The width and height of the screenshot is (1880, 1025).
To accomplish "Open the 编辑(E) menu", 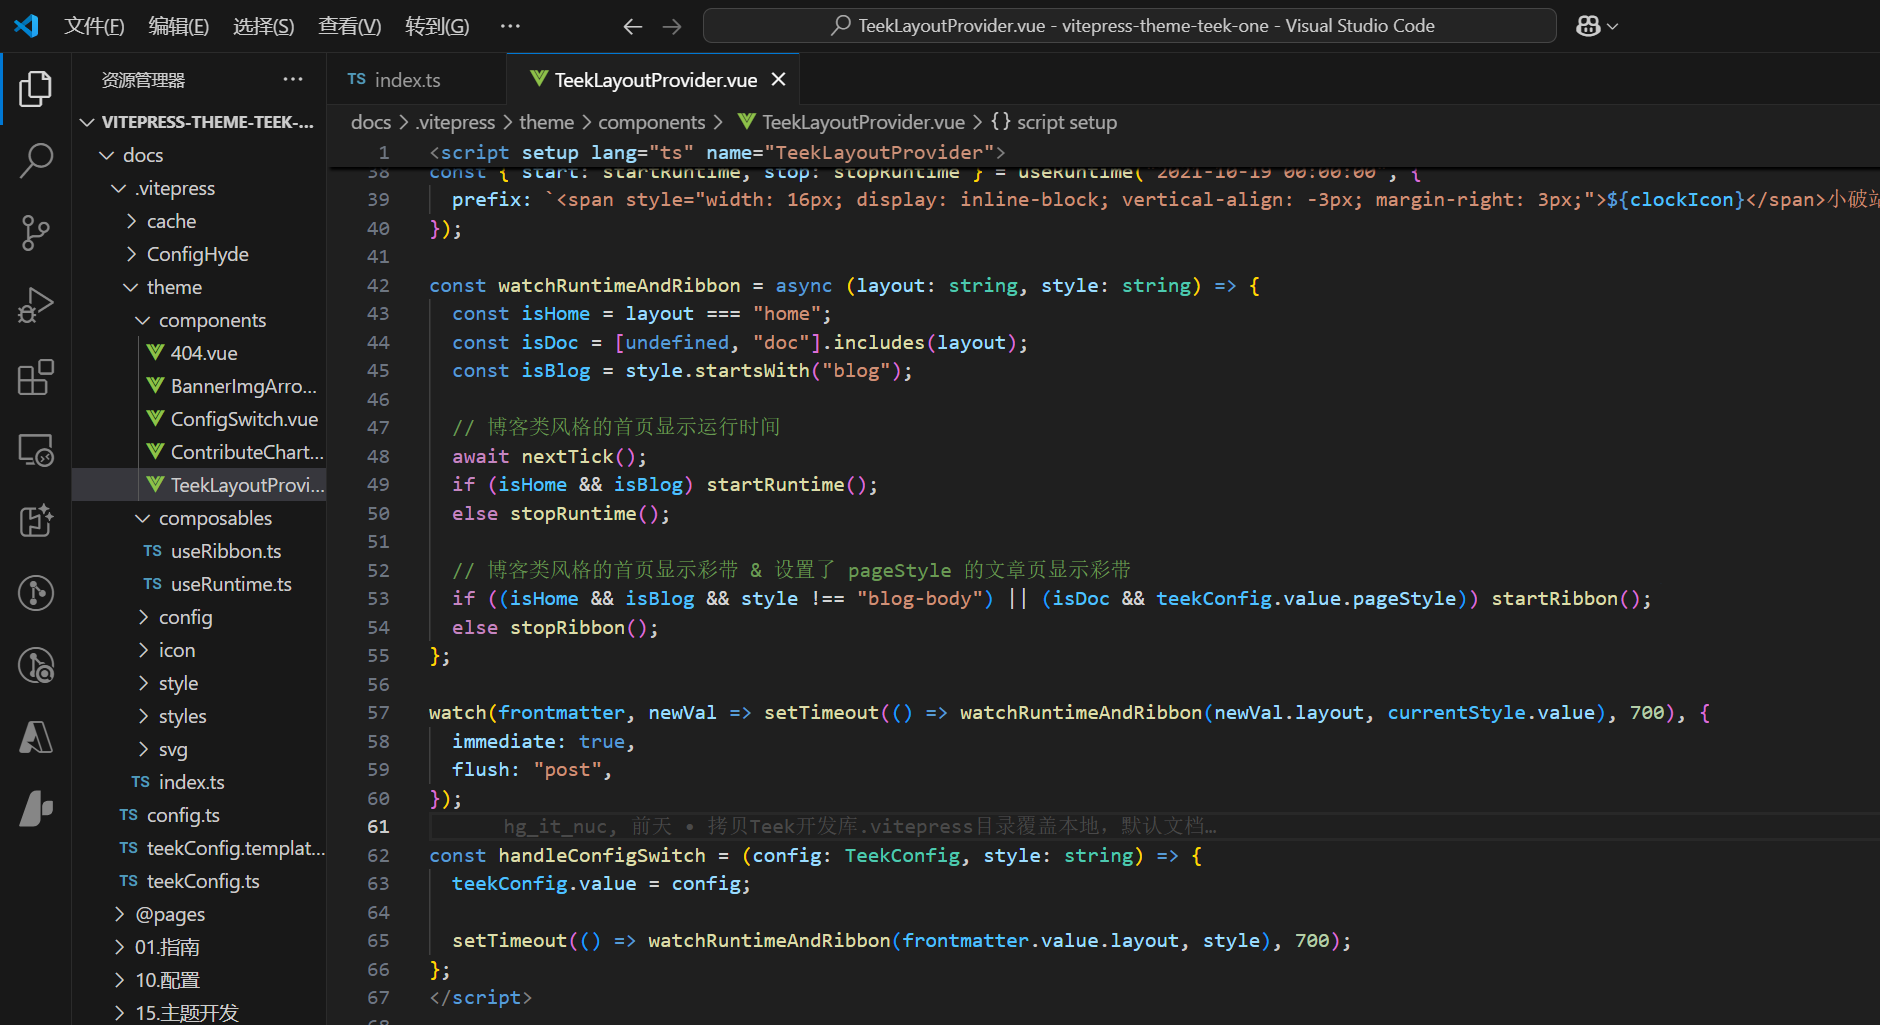I will [x=178, y=26].
